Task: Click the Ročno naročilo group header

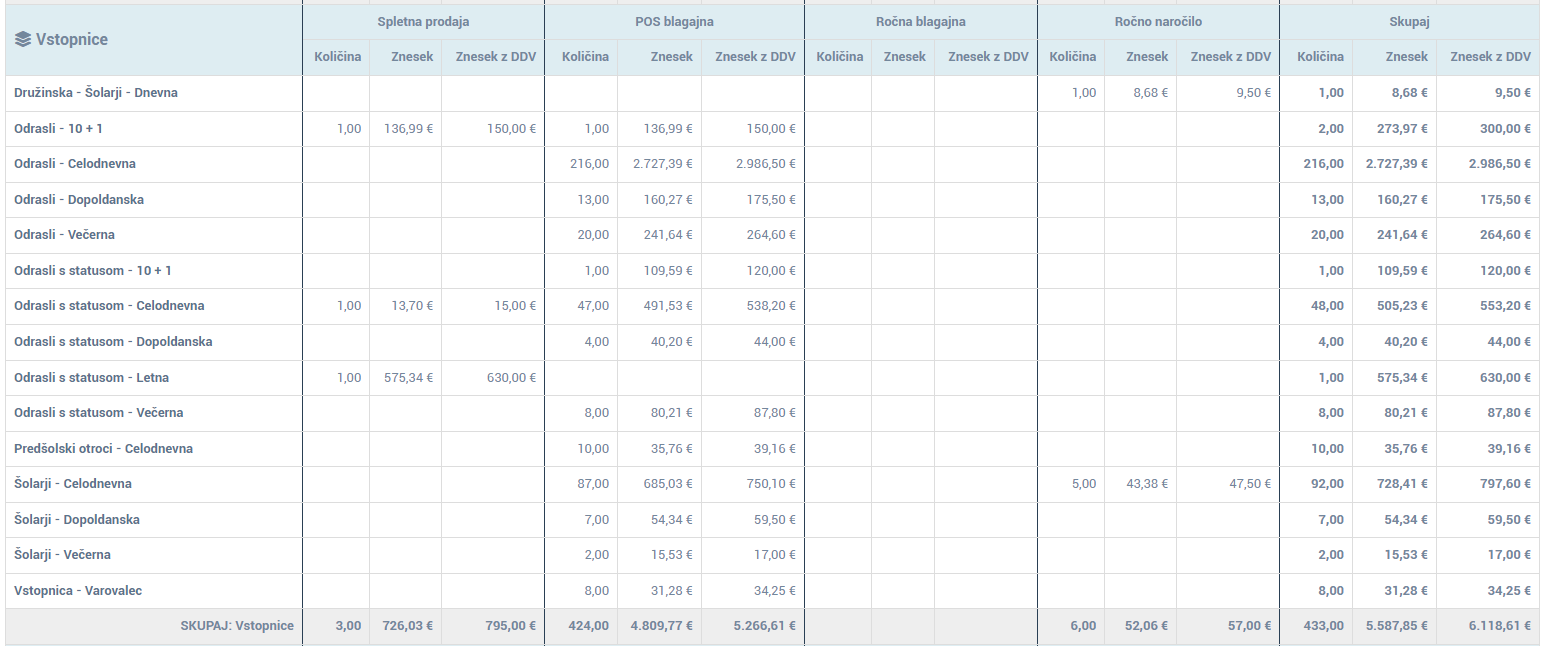Action: click(1158, 22)
